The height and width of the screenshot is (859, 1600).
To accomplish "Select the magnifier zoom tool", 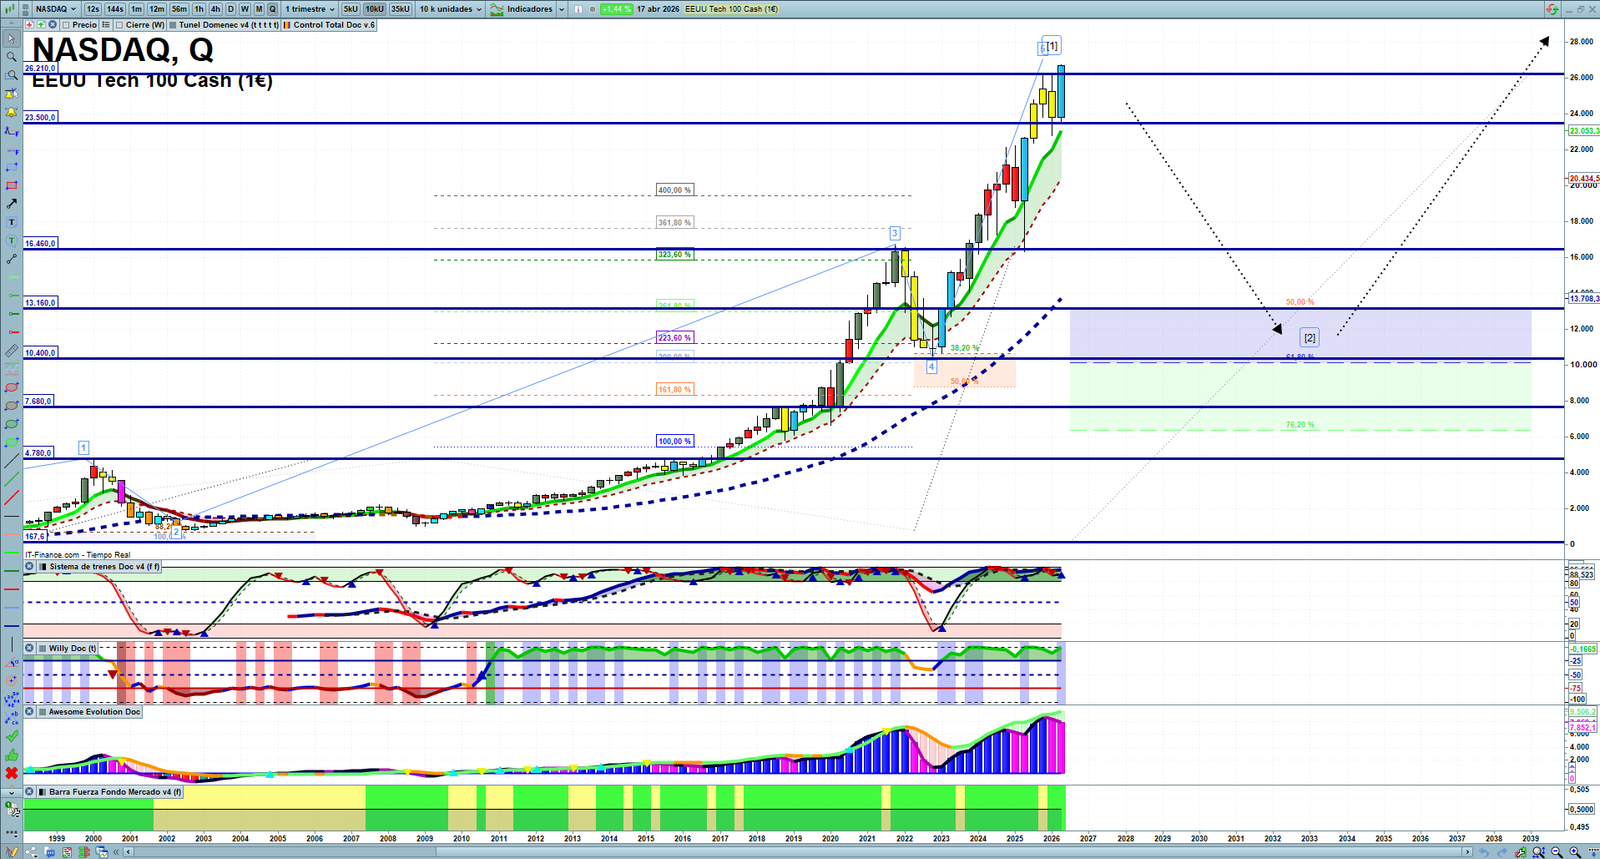I will (x=11, y=57).
